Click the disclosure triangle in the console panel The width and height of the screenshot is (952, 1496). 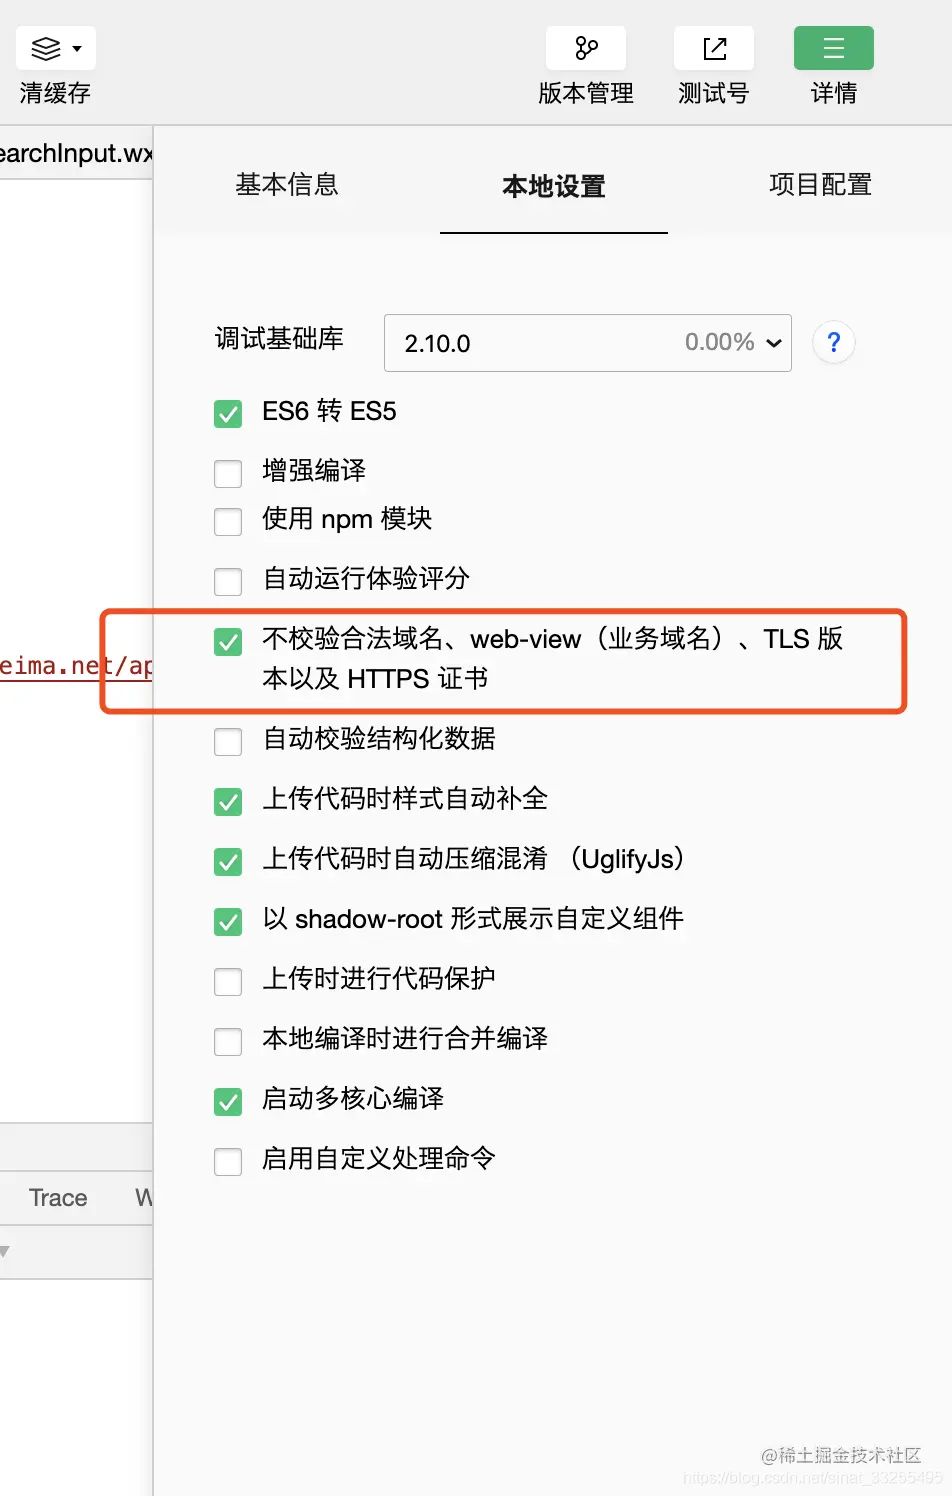[x=6, y=1251]
